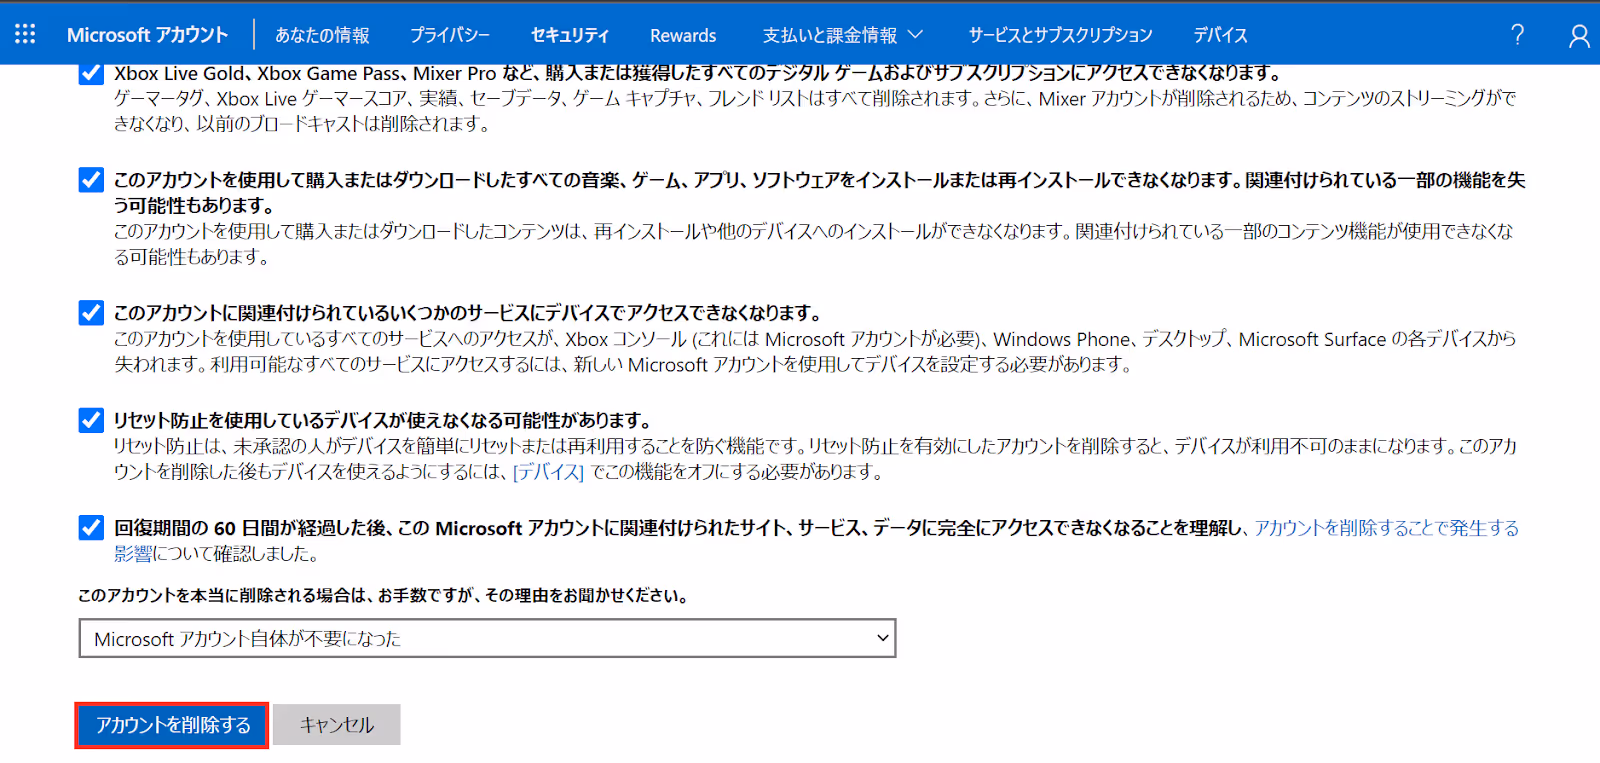The image size is (1600, 763).
Task: Open アカウントを削除することで発生する影響 link
Action: [1386, 528]
